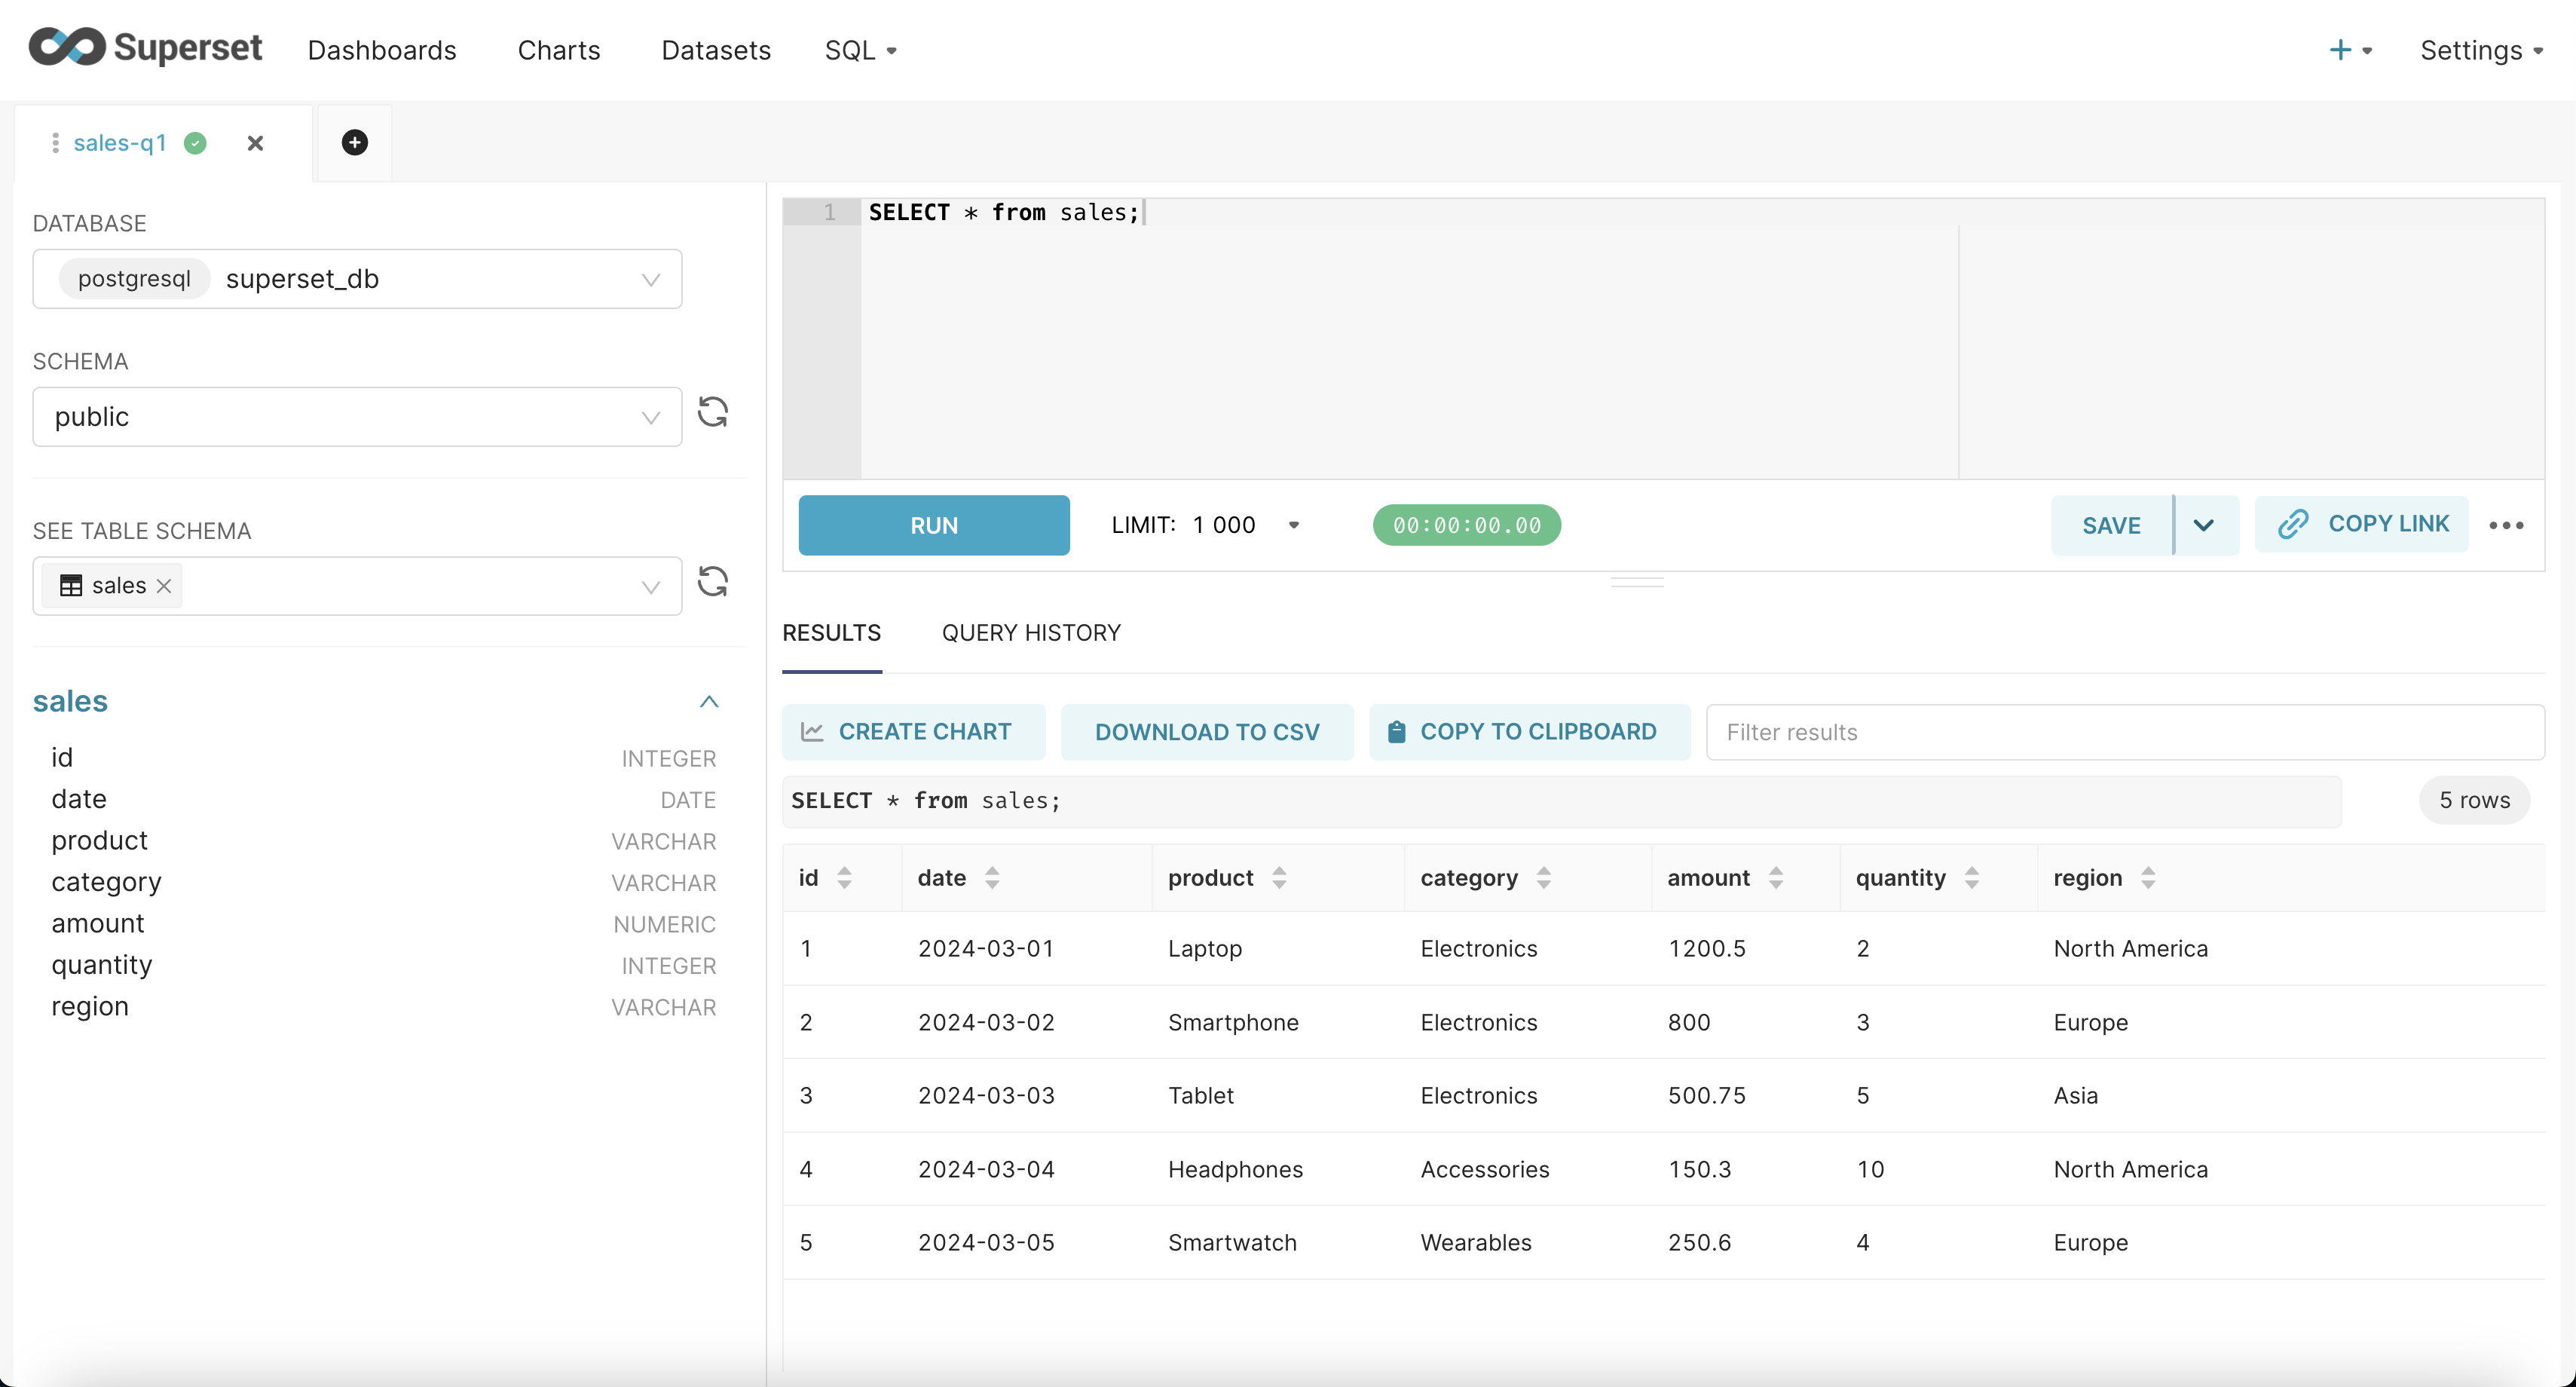Refresh the schema list
Screen dimensions: 2576x1387
click(712, 412)
